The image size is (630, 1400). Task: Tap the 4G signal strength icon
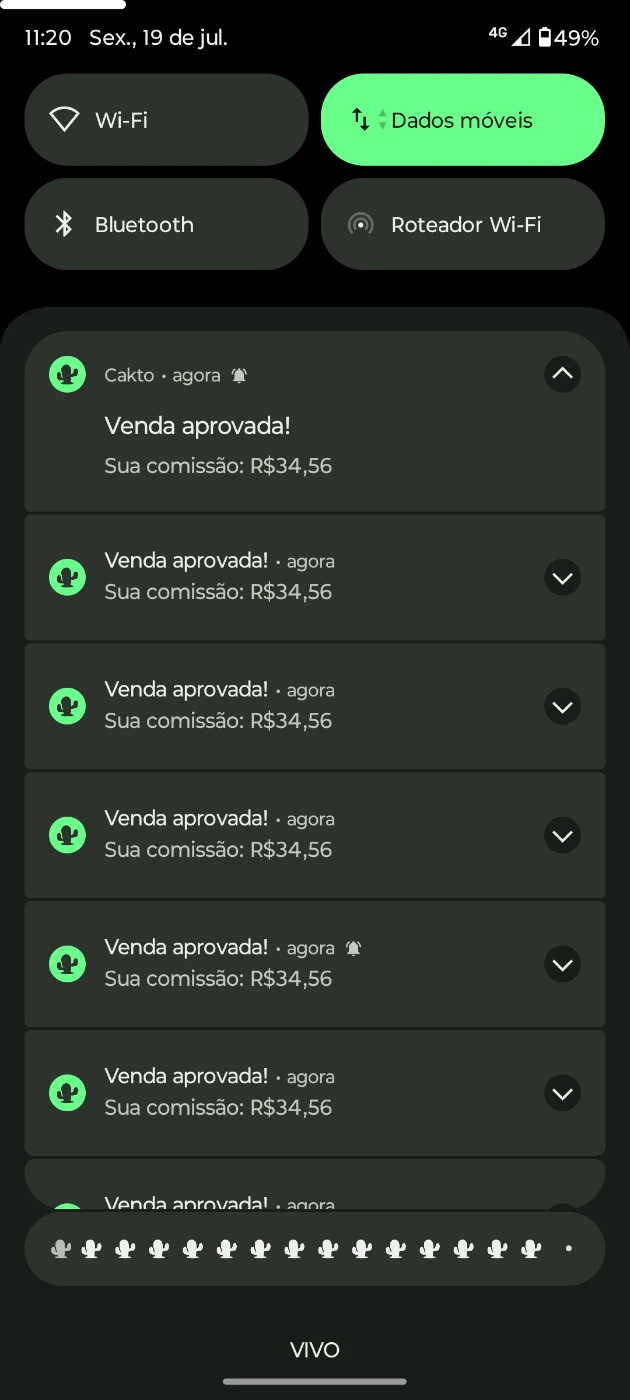521,38
